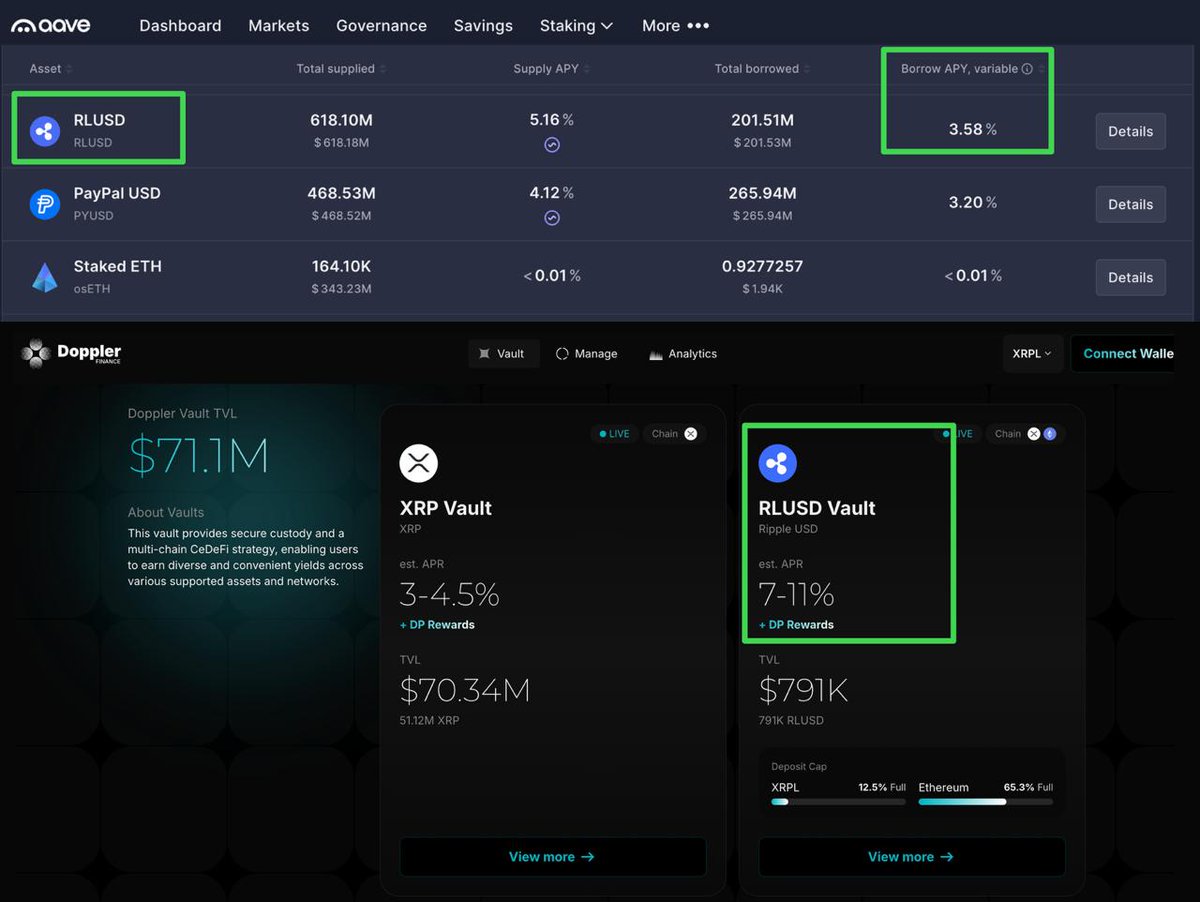Click the PayPal USD token icon

pyautogui.click(x=45, y=204)
